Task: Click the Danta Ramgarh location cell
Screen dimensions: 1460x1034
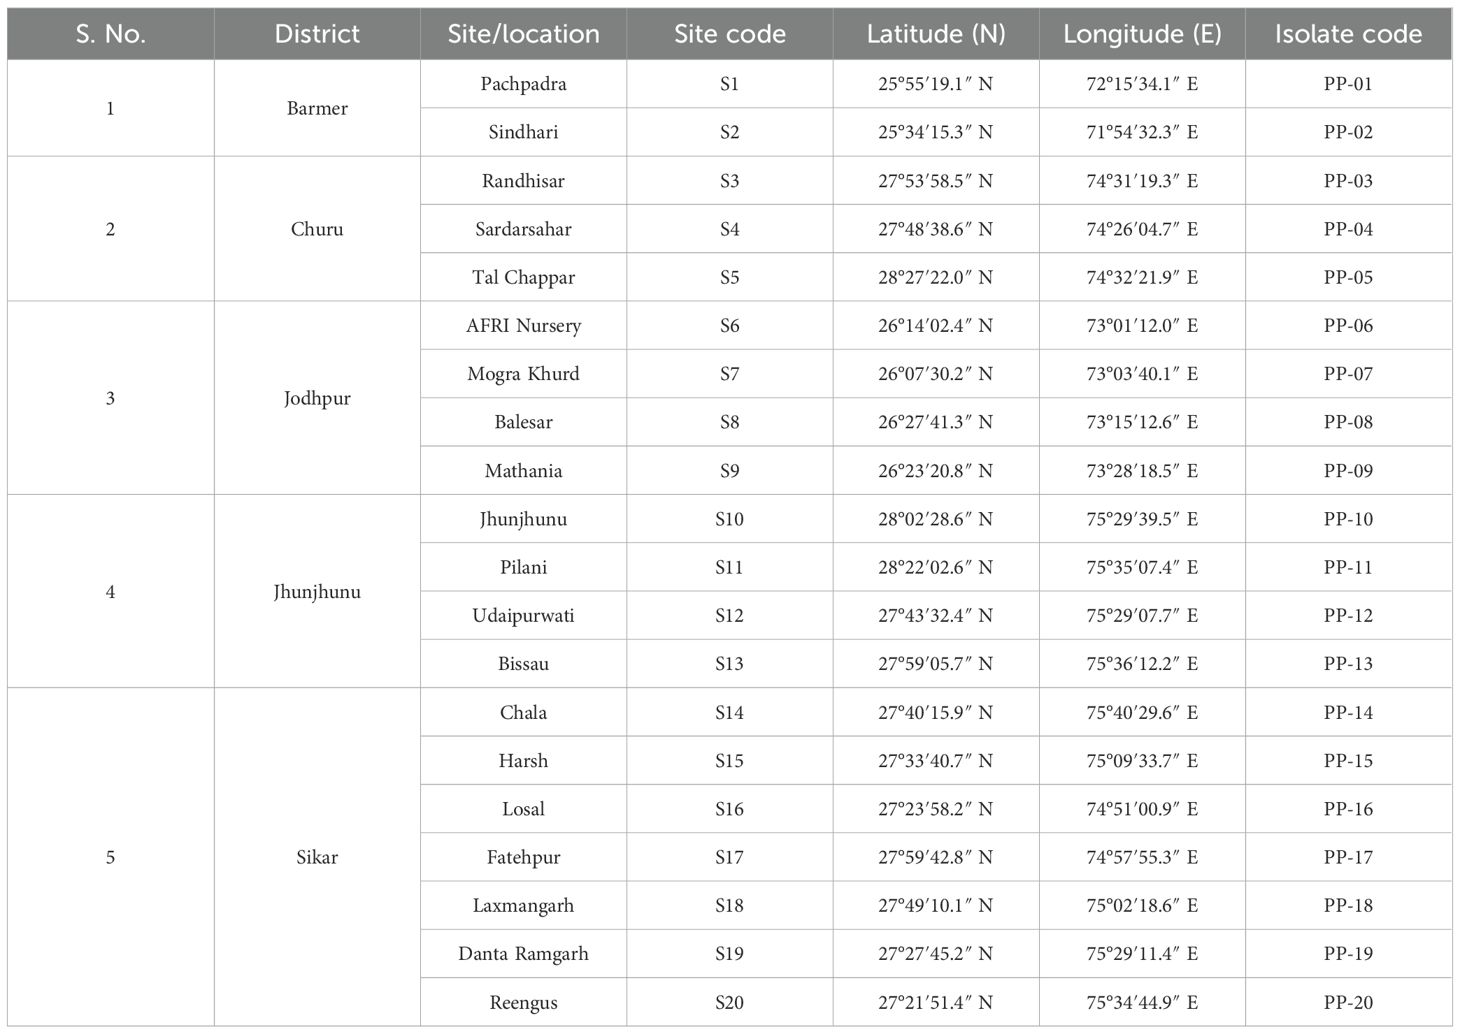Action: click(x=523, y=953)
